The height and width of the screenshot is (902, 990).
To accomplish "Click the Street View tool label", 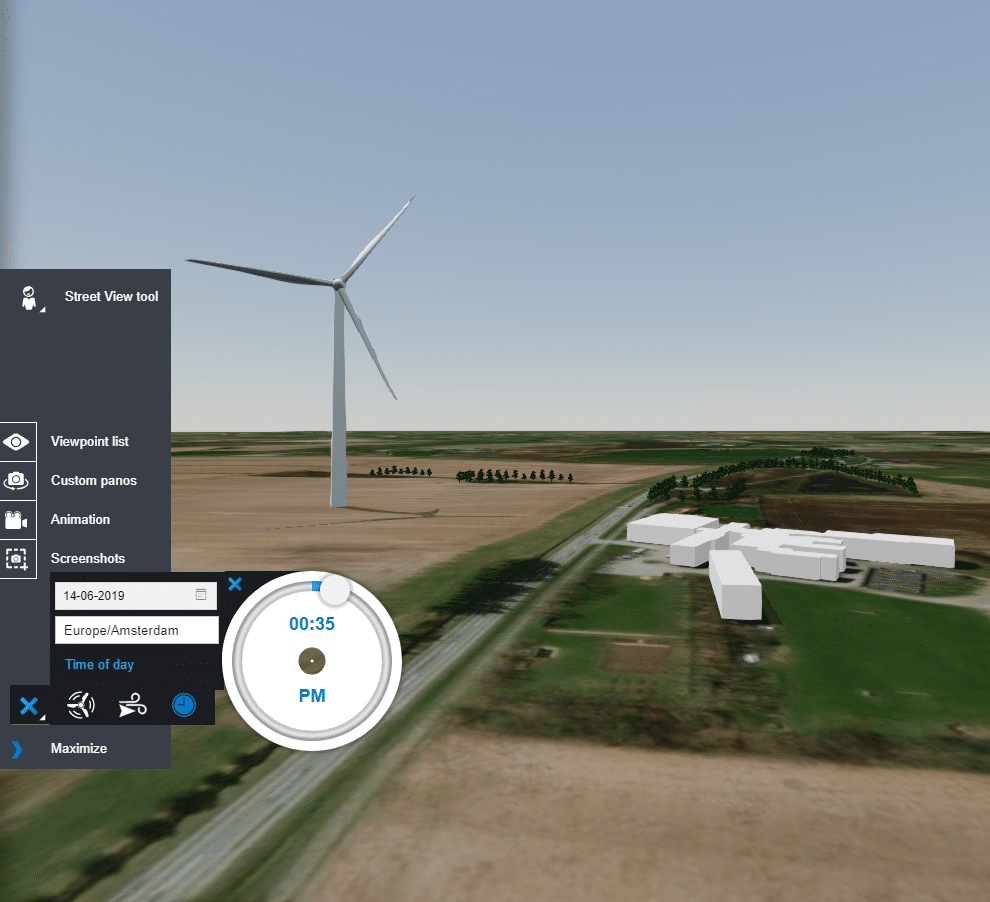I will point(111,296).
